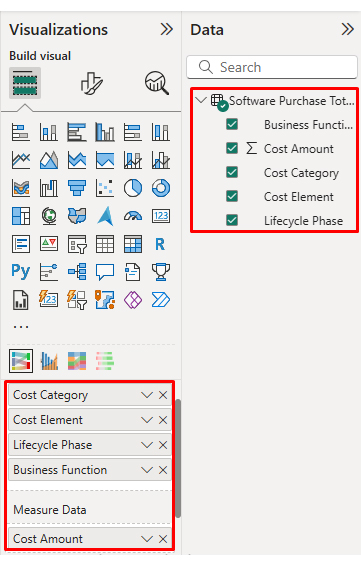Select the Stacked bar chart visual
This screenshot has height=577, width=361.
[x=21, y=132]
